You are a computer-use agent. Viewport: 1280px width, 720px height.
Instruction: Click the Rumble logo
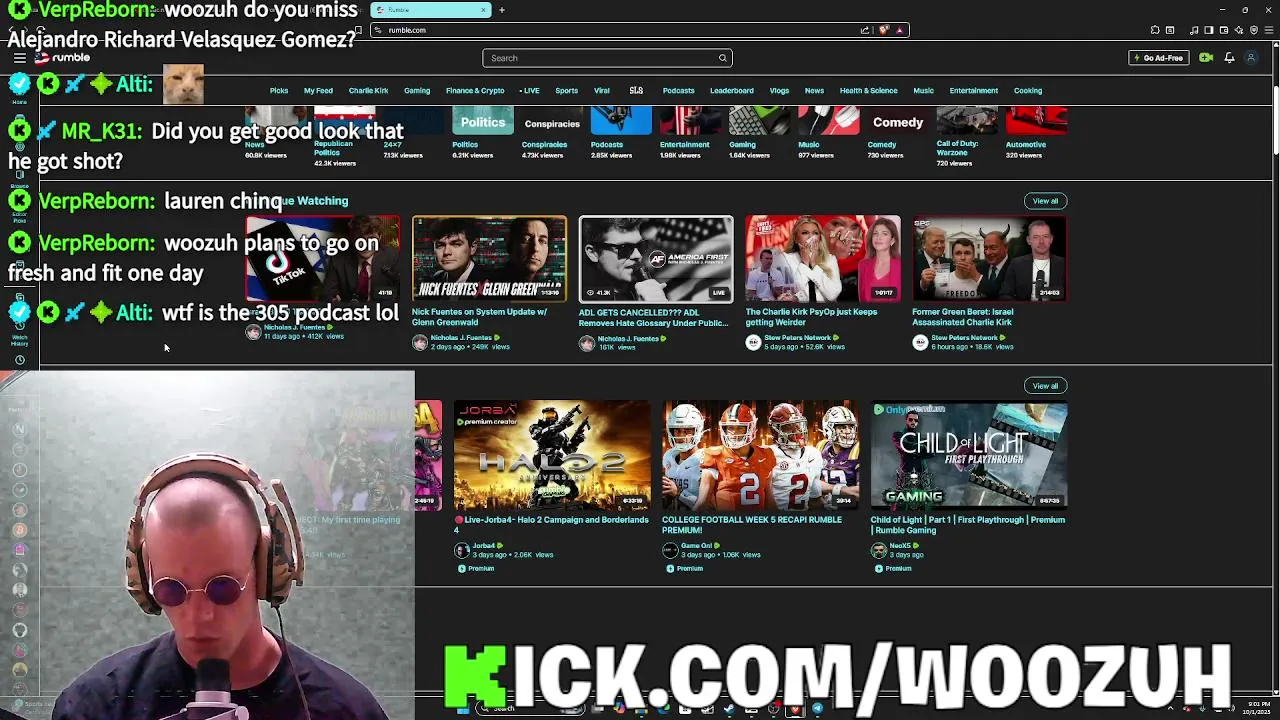[62, 58]
